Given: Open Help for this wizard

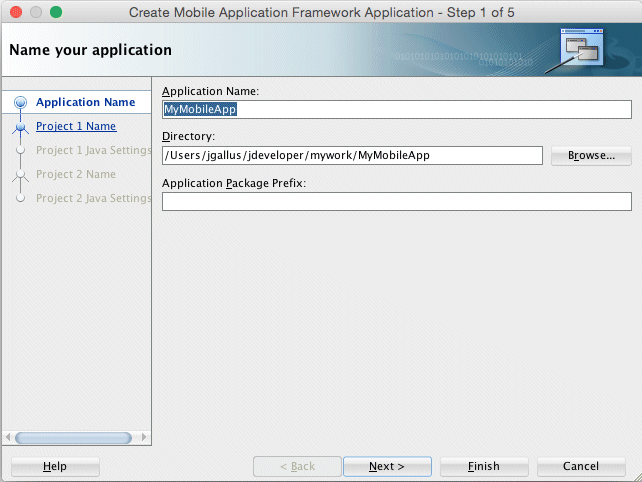Looking at the screenshot, I should (x=55, y=466).
